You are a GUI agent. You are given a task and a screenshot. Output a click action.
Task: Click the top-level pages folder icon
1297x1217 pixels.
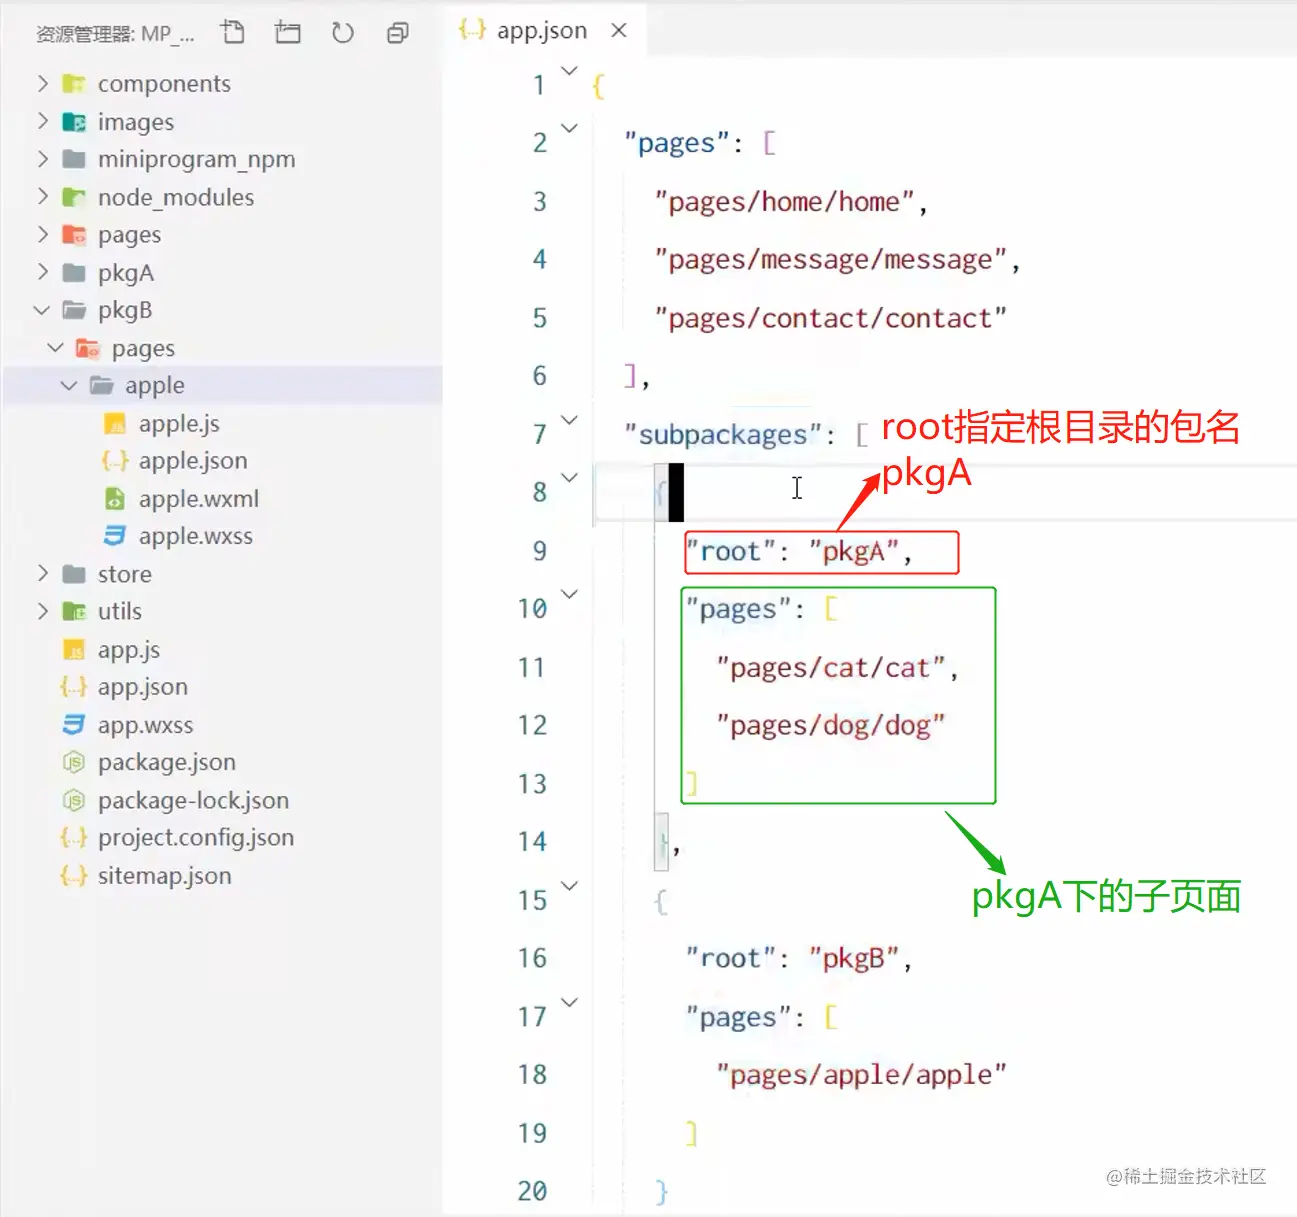[74, 235]
